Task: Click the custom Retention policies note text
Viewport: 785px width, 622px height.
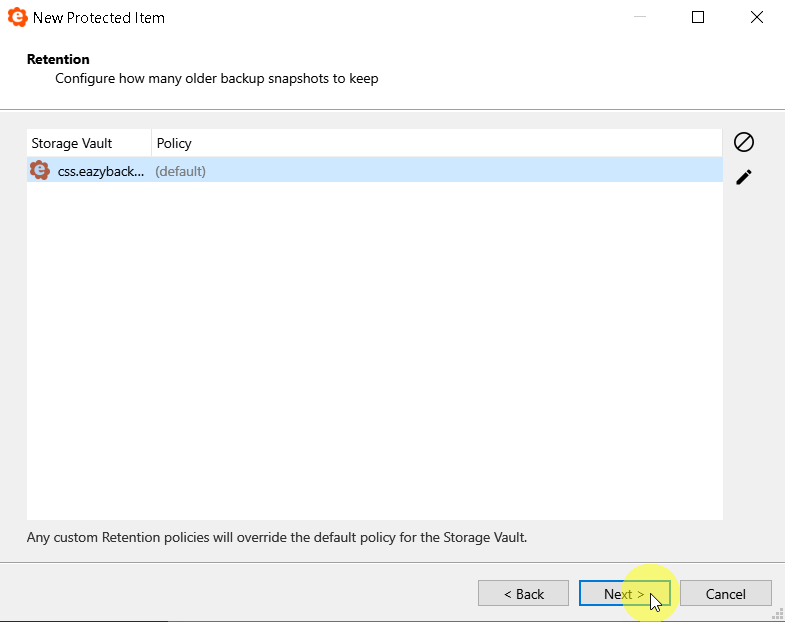Action: 277,537
